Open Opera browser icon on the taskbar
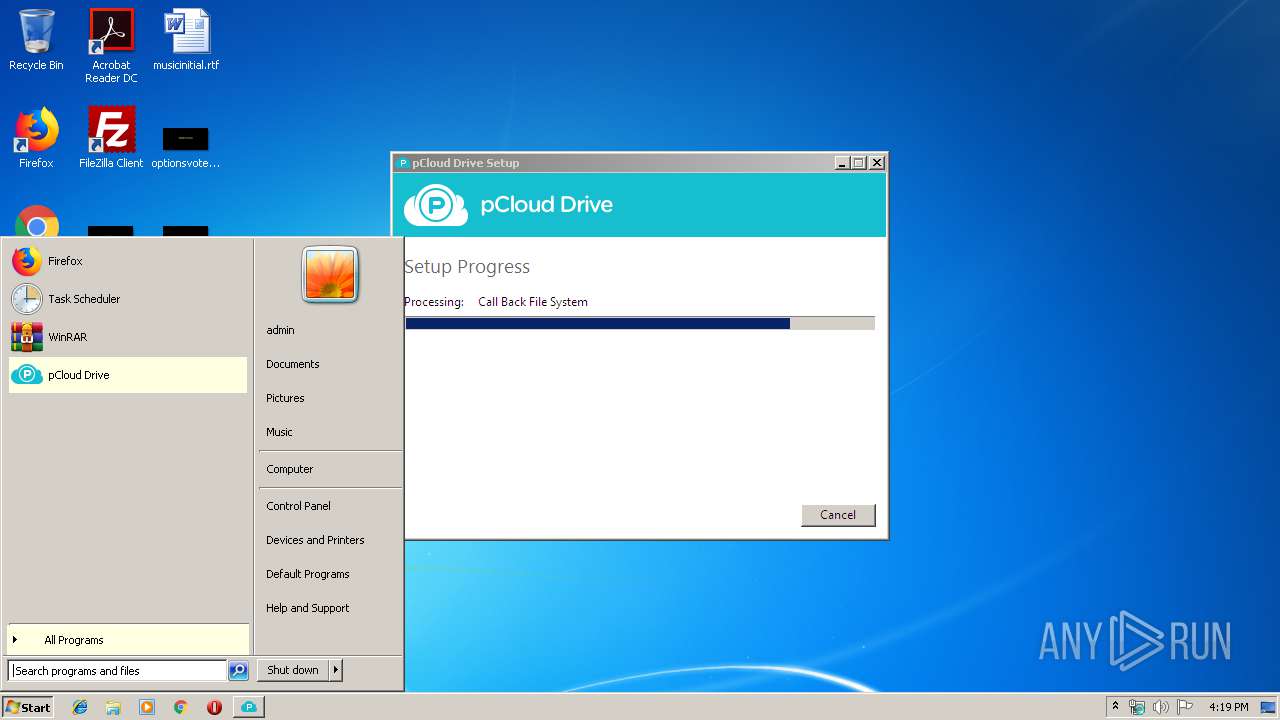 coord(214,707)
